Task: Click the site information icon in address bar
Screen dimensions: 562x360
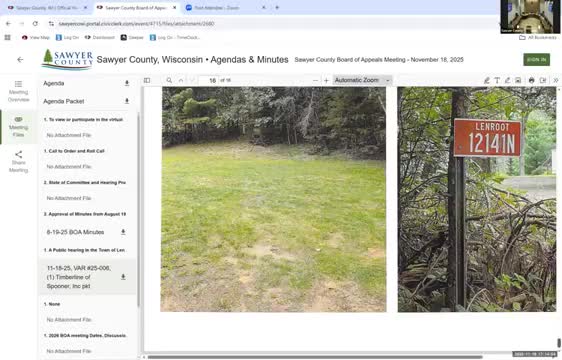Action: [x=51, y=24]
